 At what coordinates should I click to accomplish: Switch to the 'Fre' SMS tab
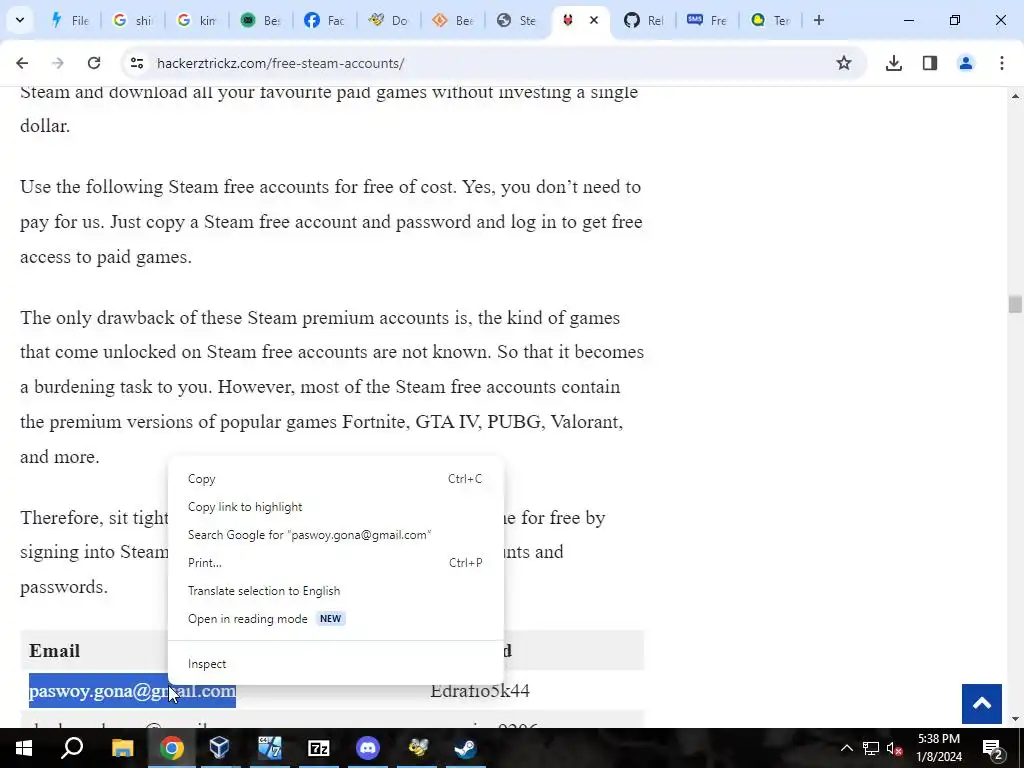[707, 20]
